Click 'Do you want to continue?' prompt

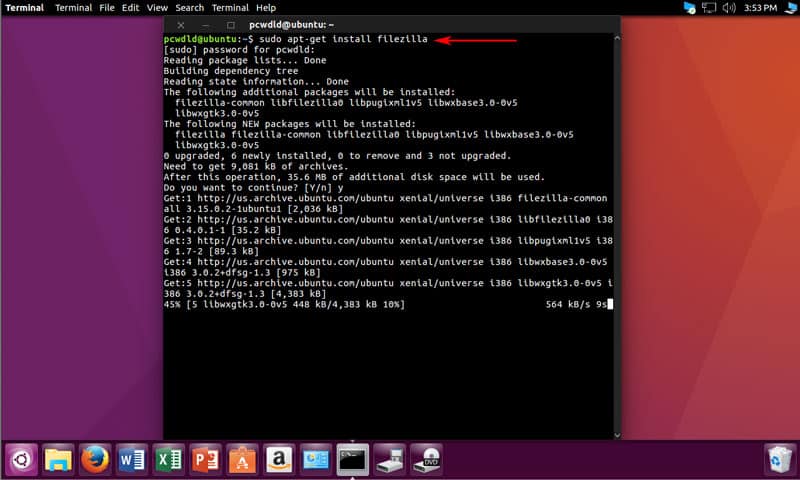[x=254, y=188]
